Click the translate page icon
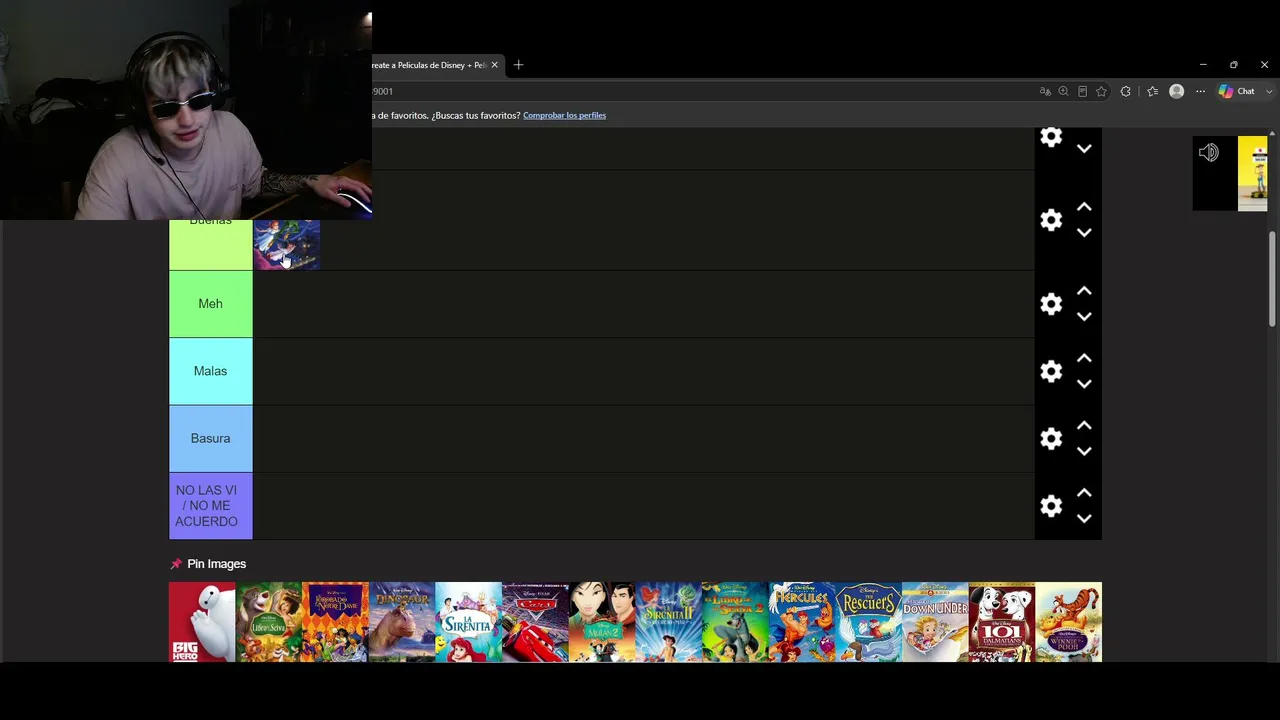 click(x=1045, y=91)
